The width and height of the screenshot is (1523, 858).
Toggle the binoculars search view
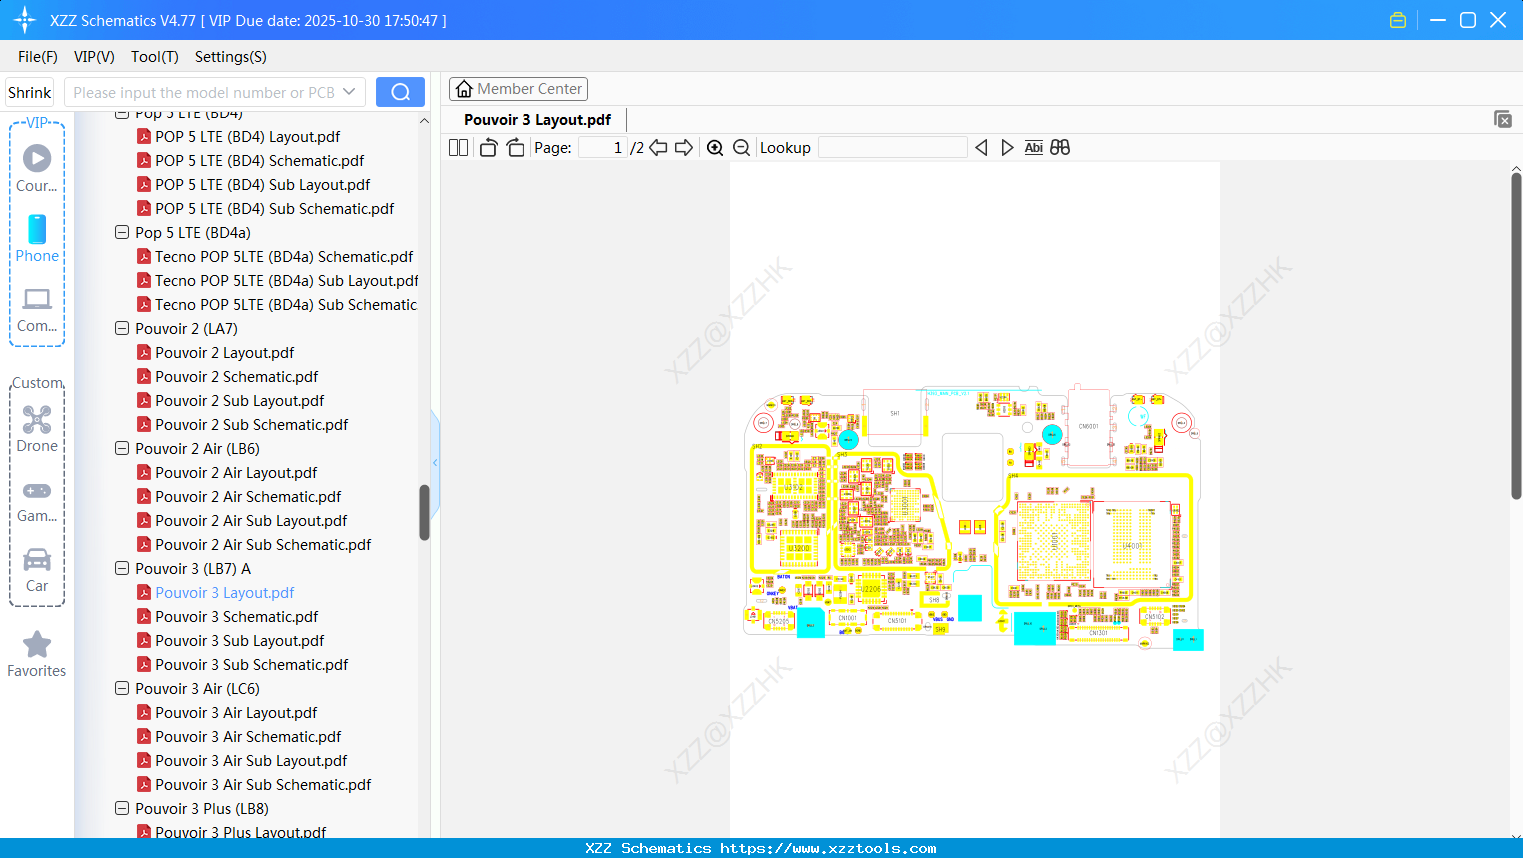(1059, 147)
